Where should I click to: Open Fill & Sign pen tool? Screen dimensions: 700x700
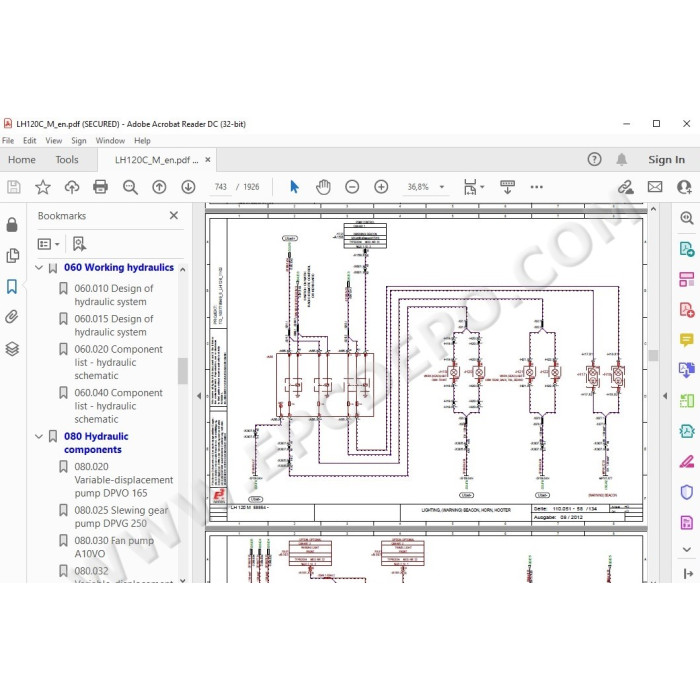click(x=686, y=462)
